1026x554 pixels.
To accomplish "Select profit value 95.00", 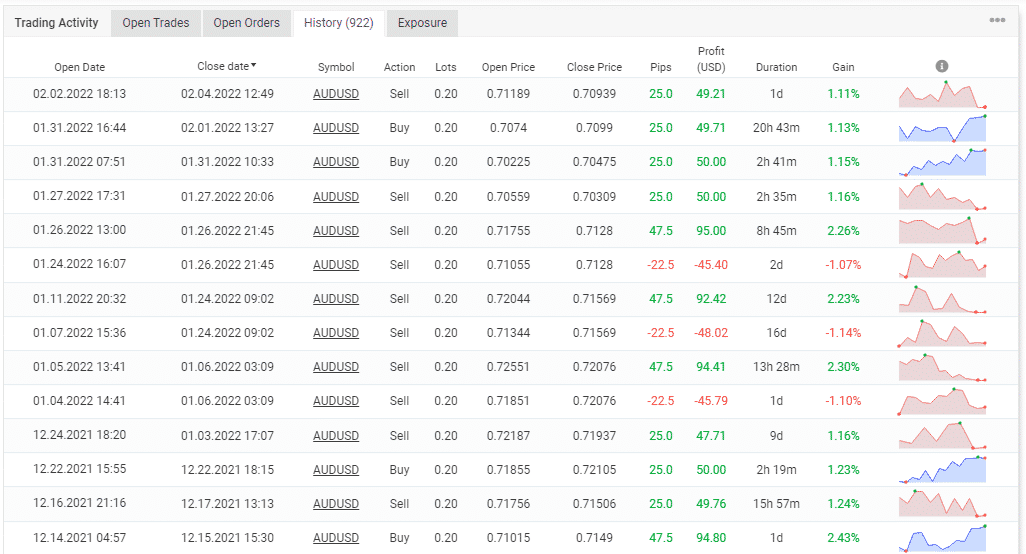I will 711,231.
